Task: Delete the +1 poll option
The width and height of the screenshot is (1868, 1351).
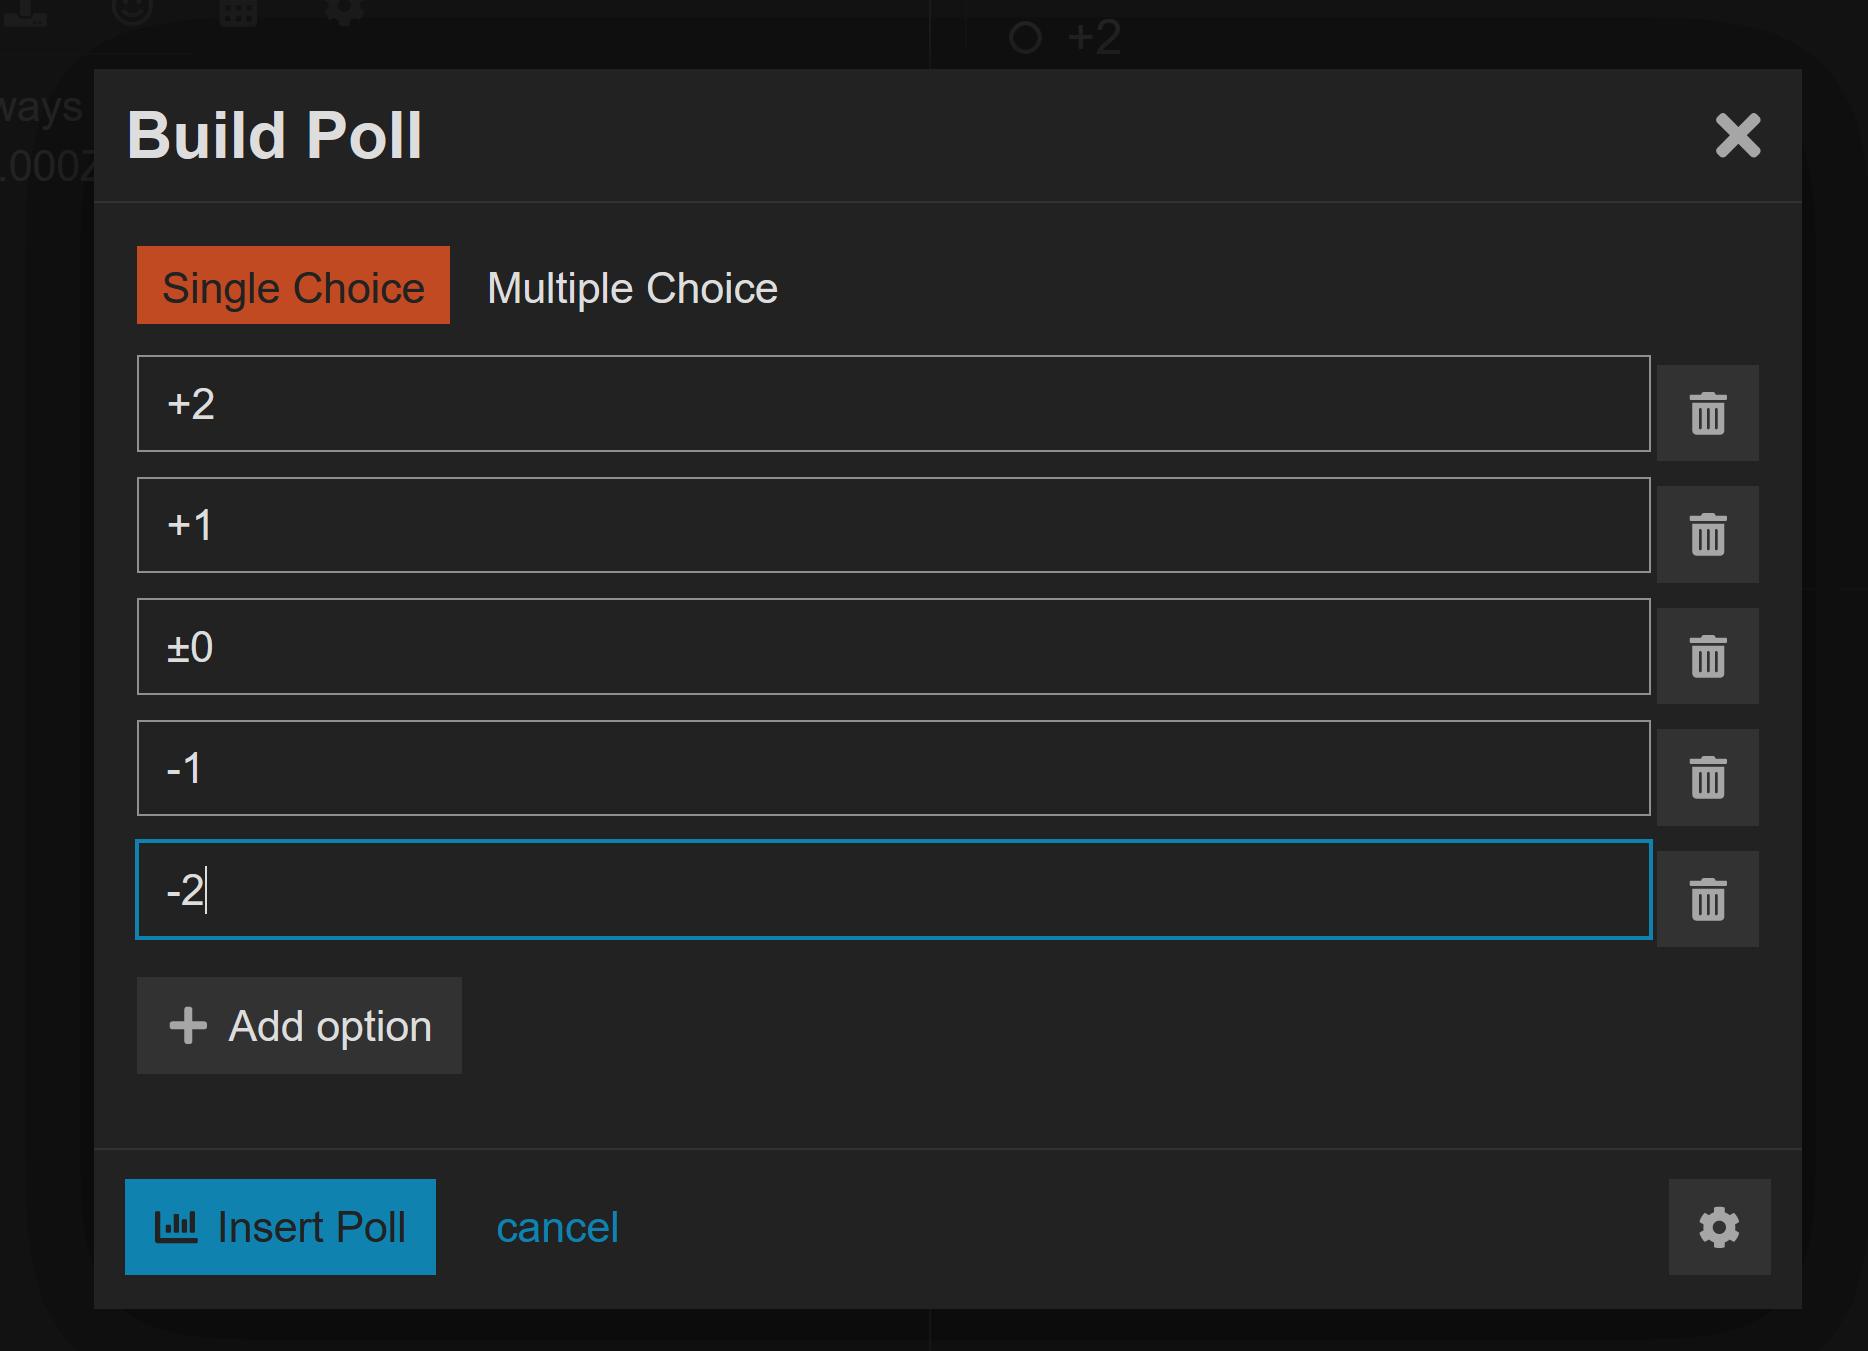Action: [x=1707, y=534]
